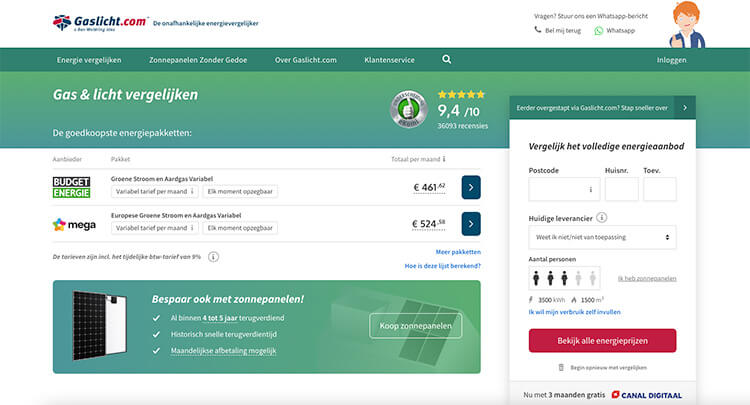Click info icon beside Totaal per maand

444,159
